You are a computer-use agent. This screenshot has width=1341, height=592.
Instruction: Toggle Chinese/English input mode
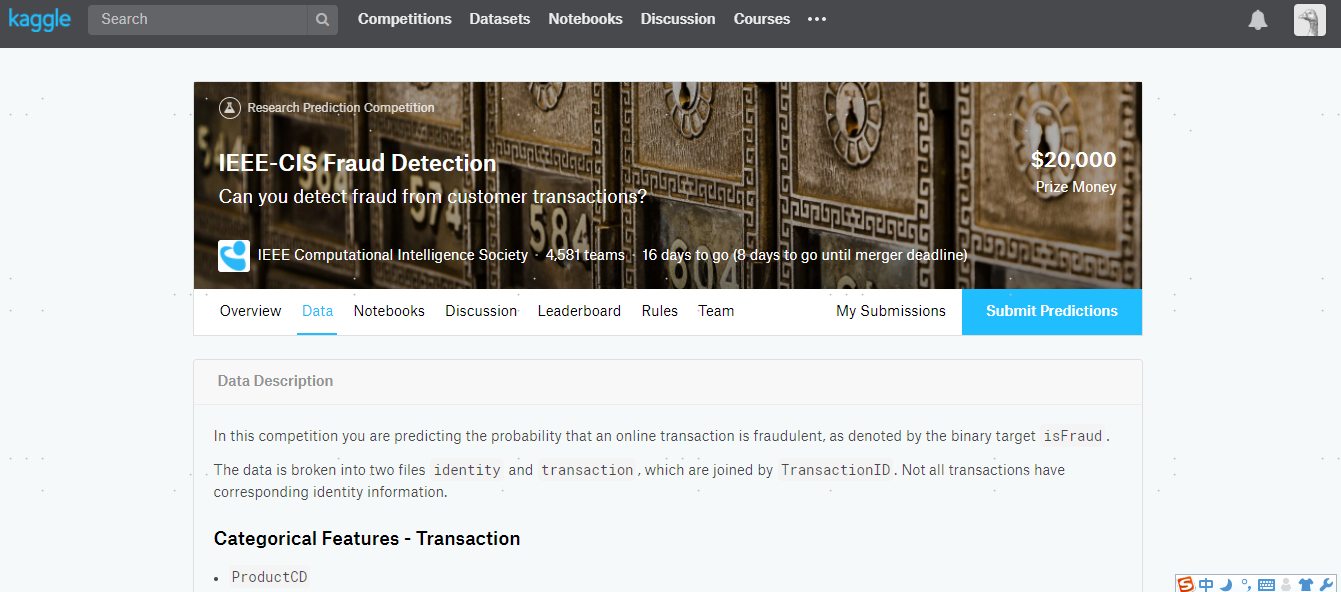pos(1206,583)
